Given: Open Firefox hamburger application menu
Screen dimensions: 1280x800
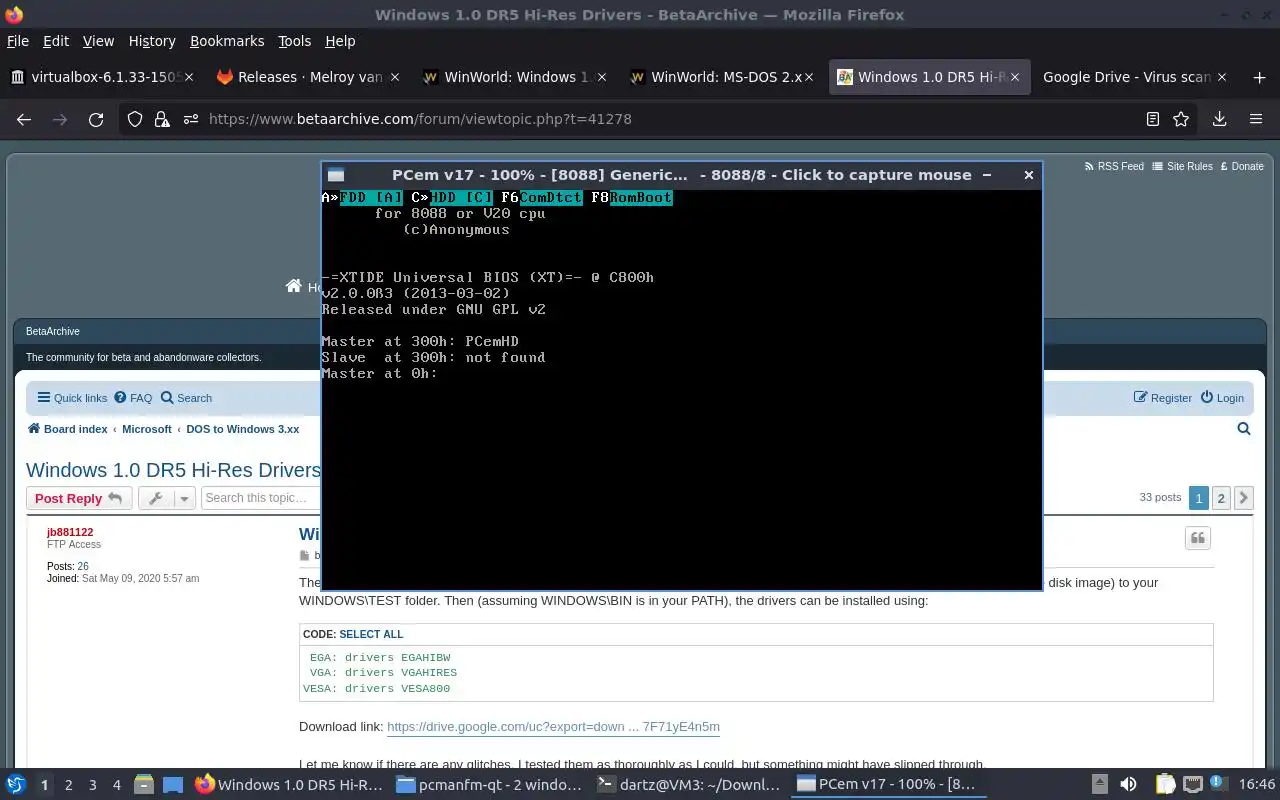Looking at the screenshot, I should point(1256,119).
